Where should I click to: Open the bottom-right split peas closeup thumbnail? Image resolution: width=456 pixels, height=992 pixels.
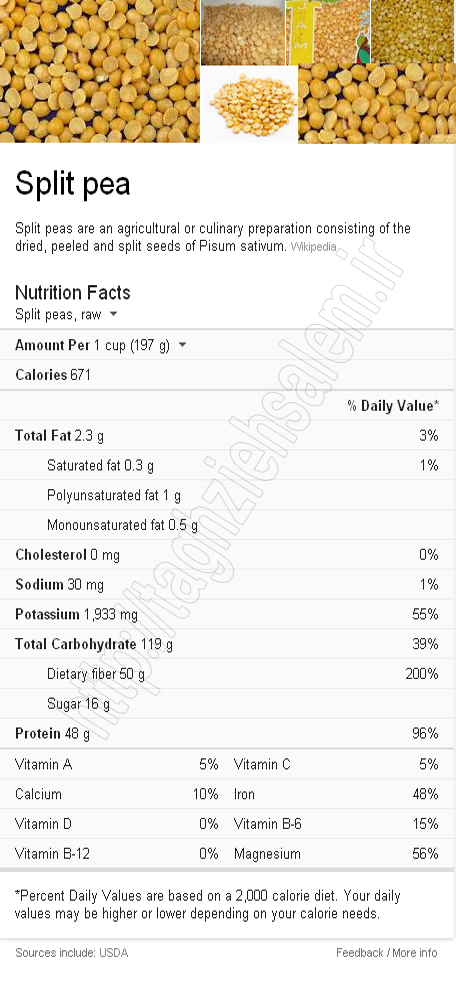coord(377,104)
